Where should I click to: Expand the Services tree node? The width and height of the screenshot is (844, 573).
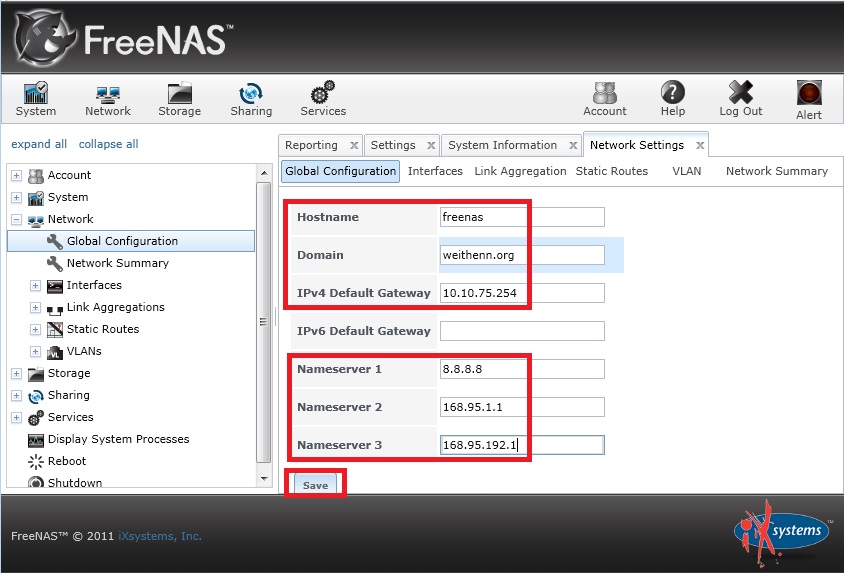(x=17, y=418)
